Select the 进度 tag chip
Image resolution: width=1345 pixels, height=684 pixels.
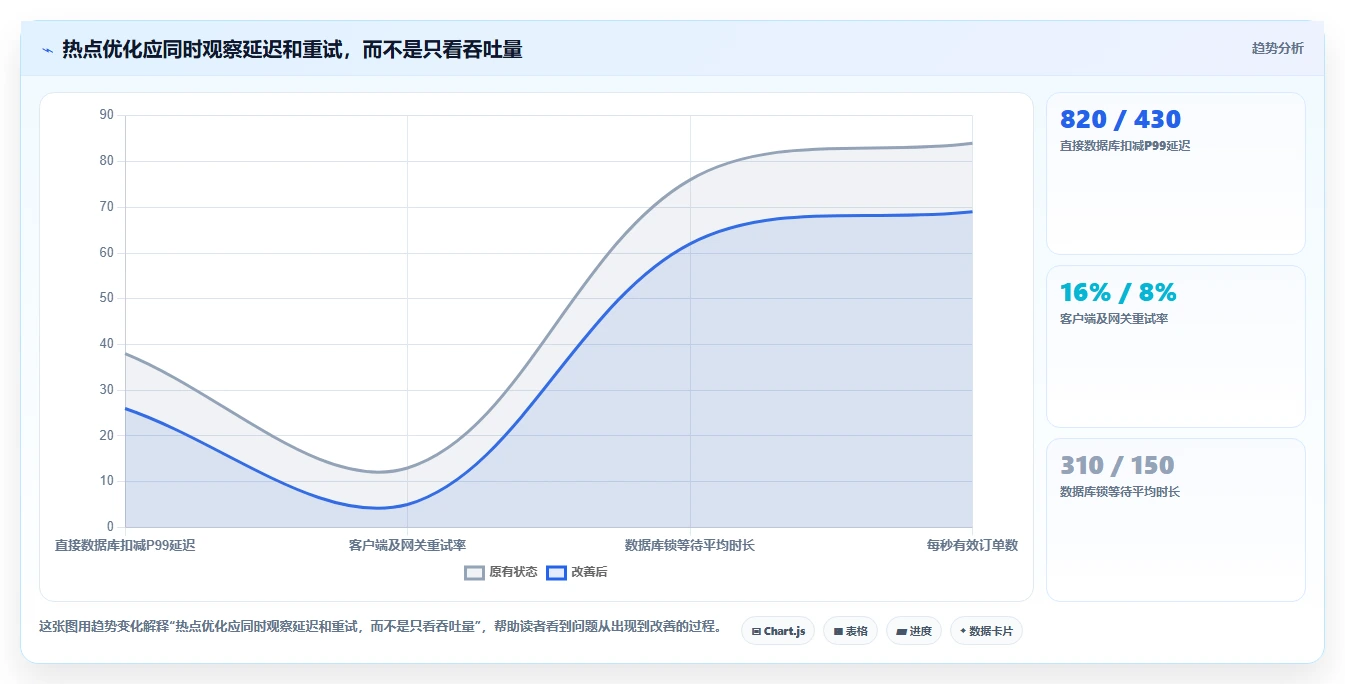pos(914,631)
